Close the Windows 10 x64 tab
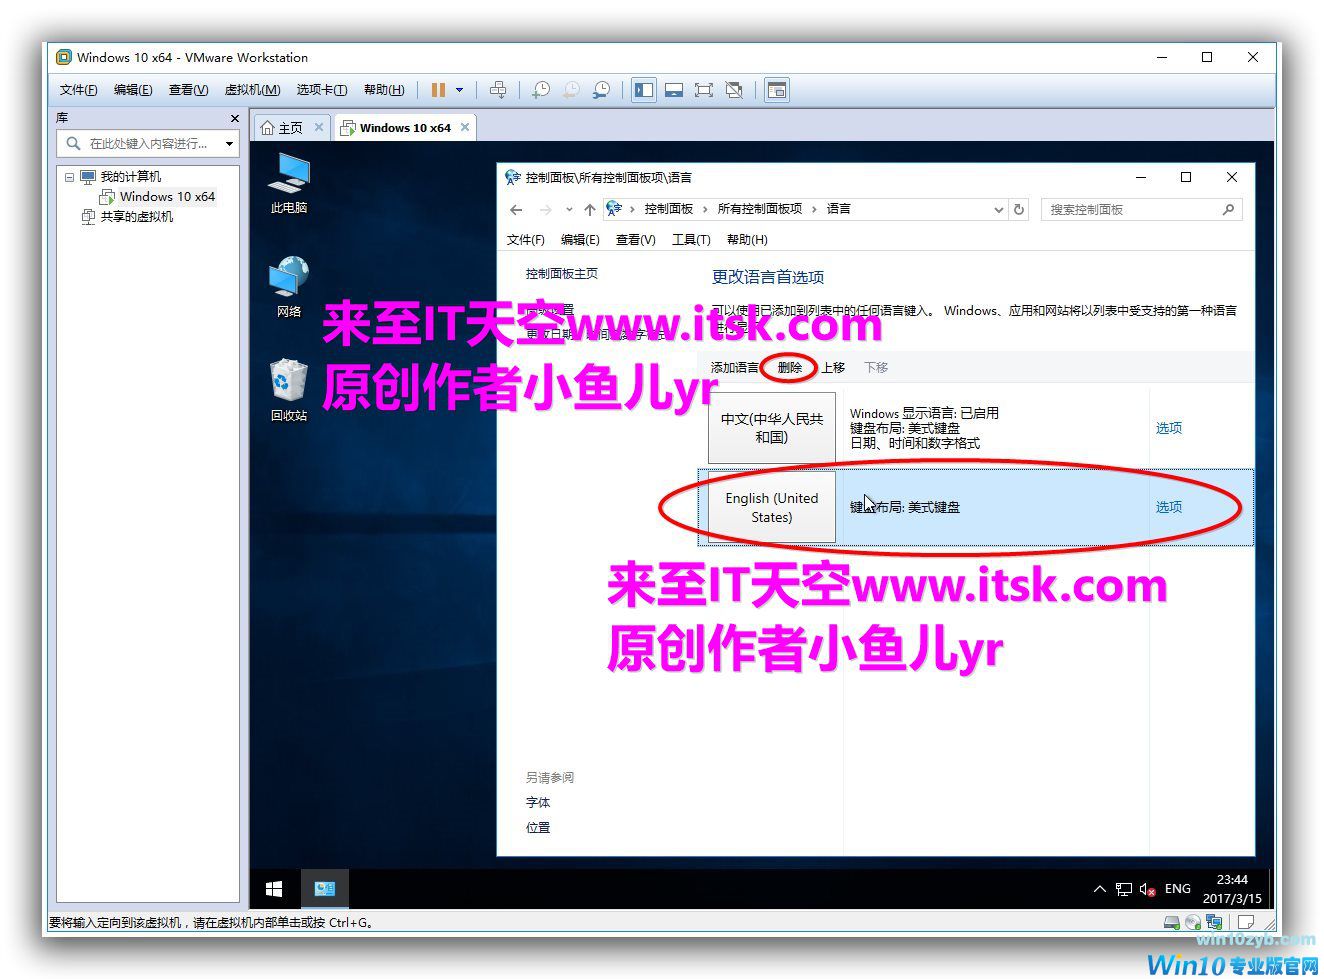1324x979 pixels. [x=464, y=127]
